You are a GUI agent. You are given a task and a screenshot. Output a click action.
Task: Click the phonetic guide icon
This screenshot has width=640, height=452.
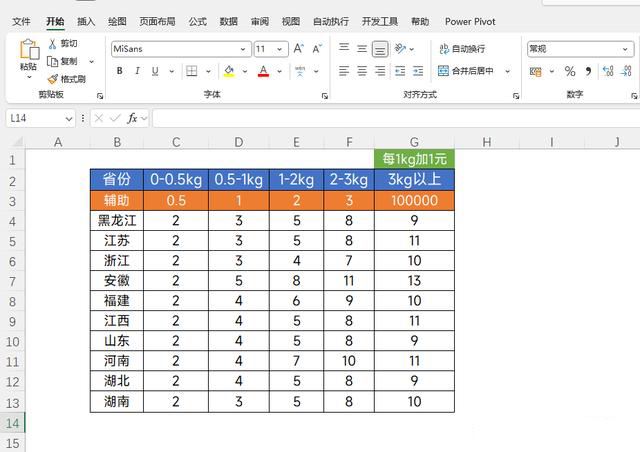300,71
